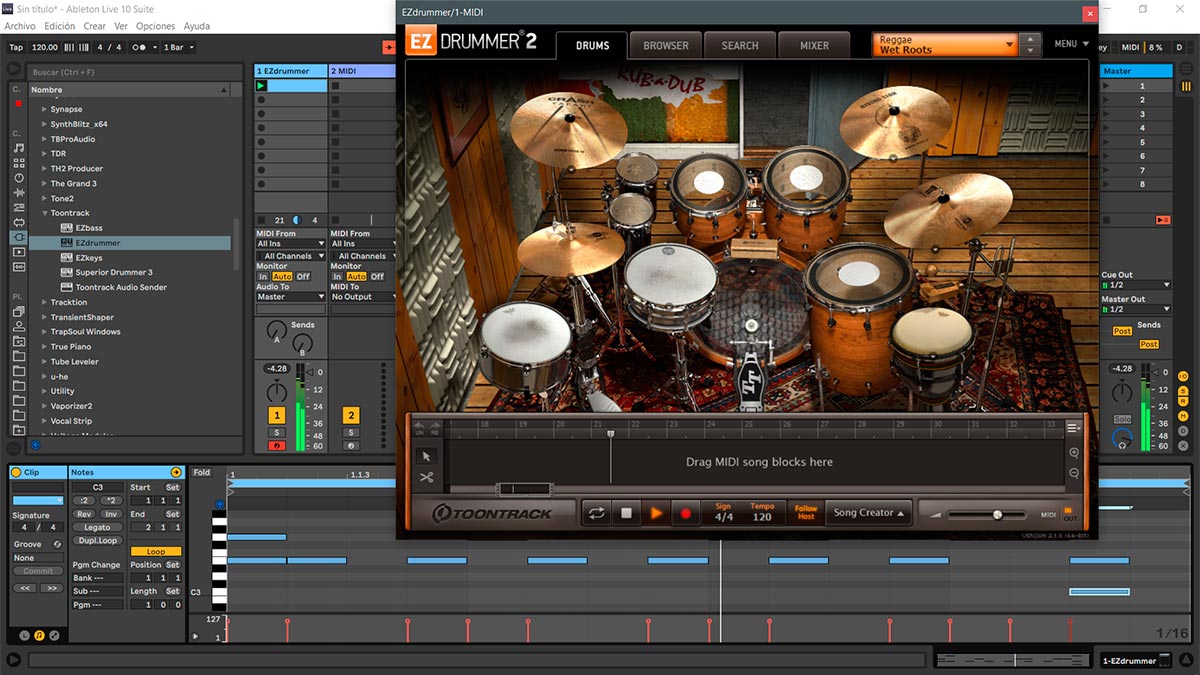This screenshot has height=675, width=1200.
Task: Toggle the browser preview play button at bottom left
Action: [35, 445]
